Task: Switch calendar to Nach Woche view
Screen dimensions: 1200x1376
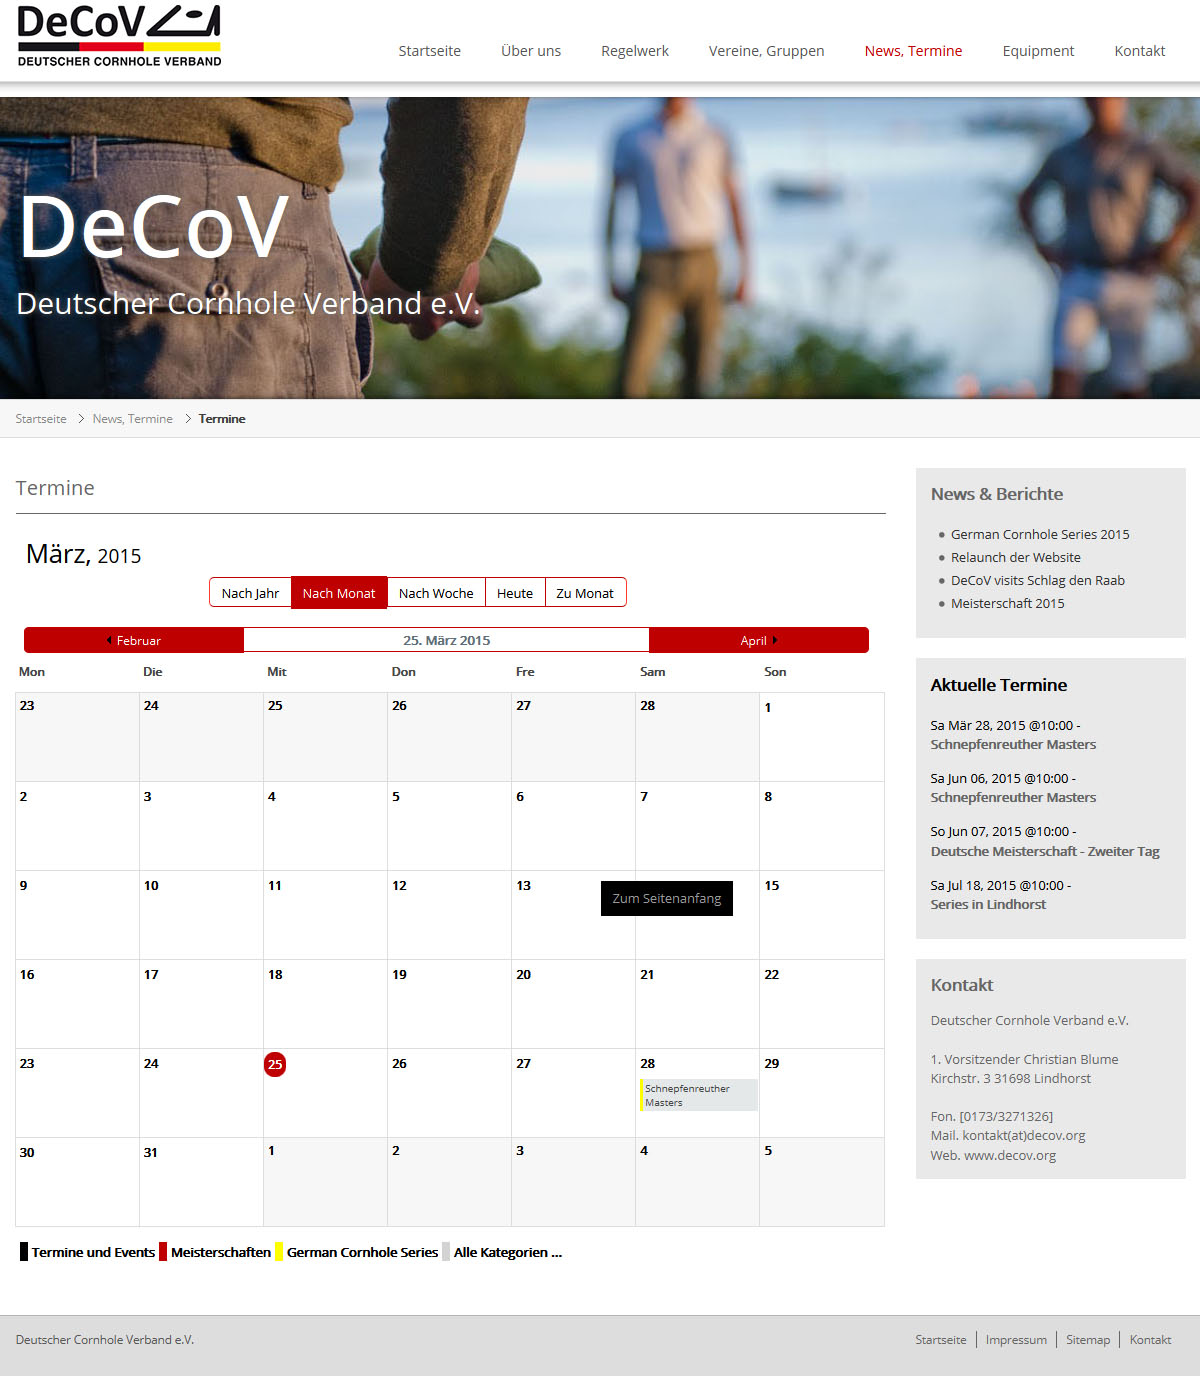Action: [436, 593]
